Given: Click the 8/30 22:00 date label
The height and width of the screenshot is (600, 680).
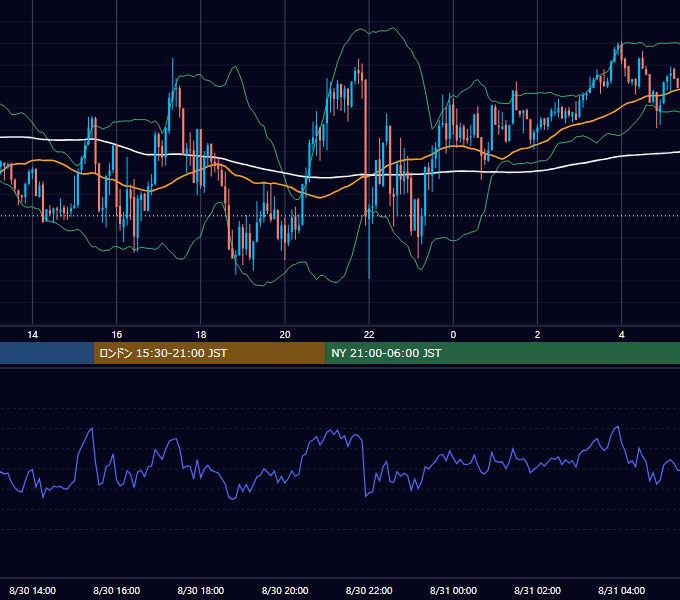Looking at the screenshot, I should (369, 590).
